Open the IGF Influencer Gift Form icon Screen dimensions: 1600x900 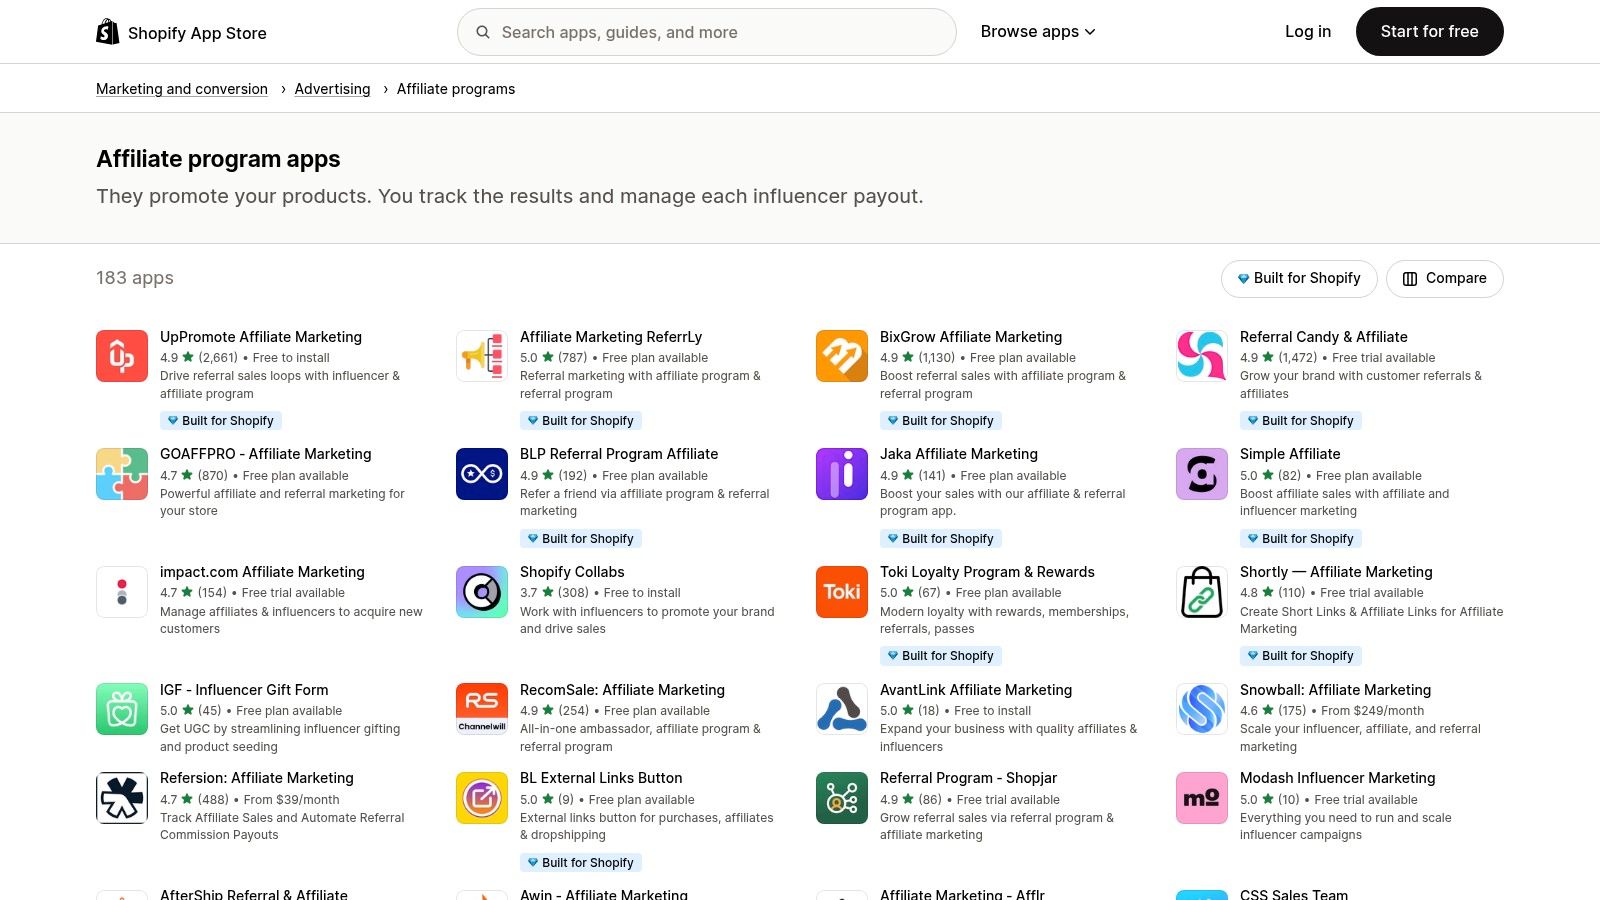point(122,709)
